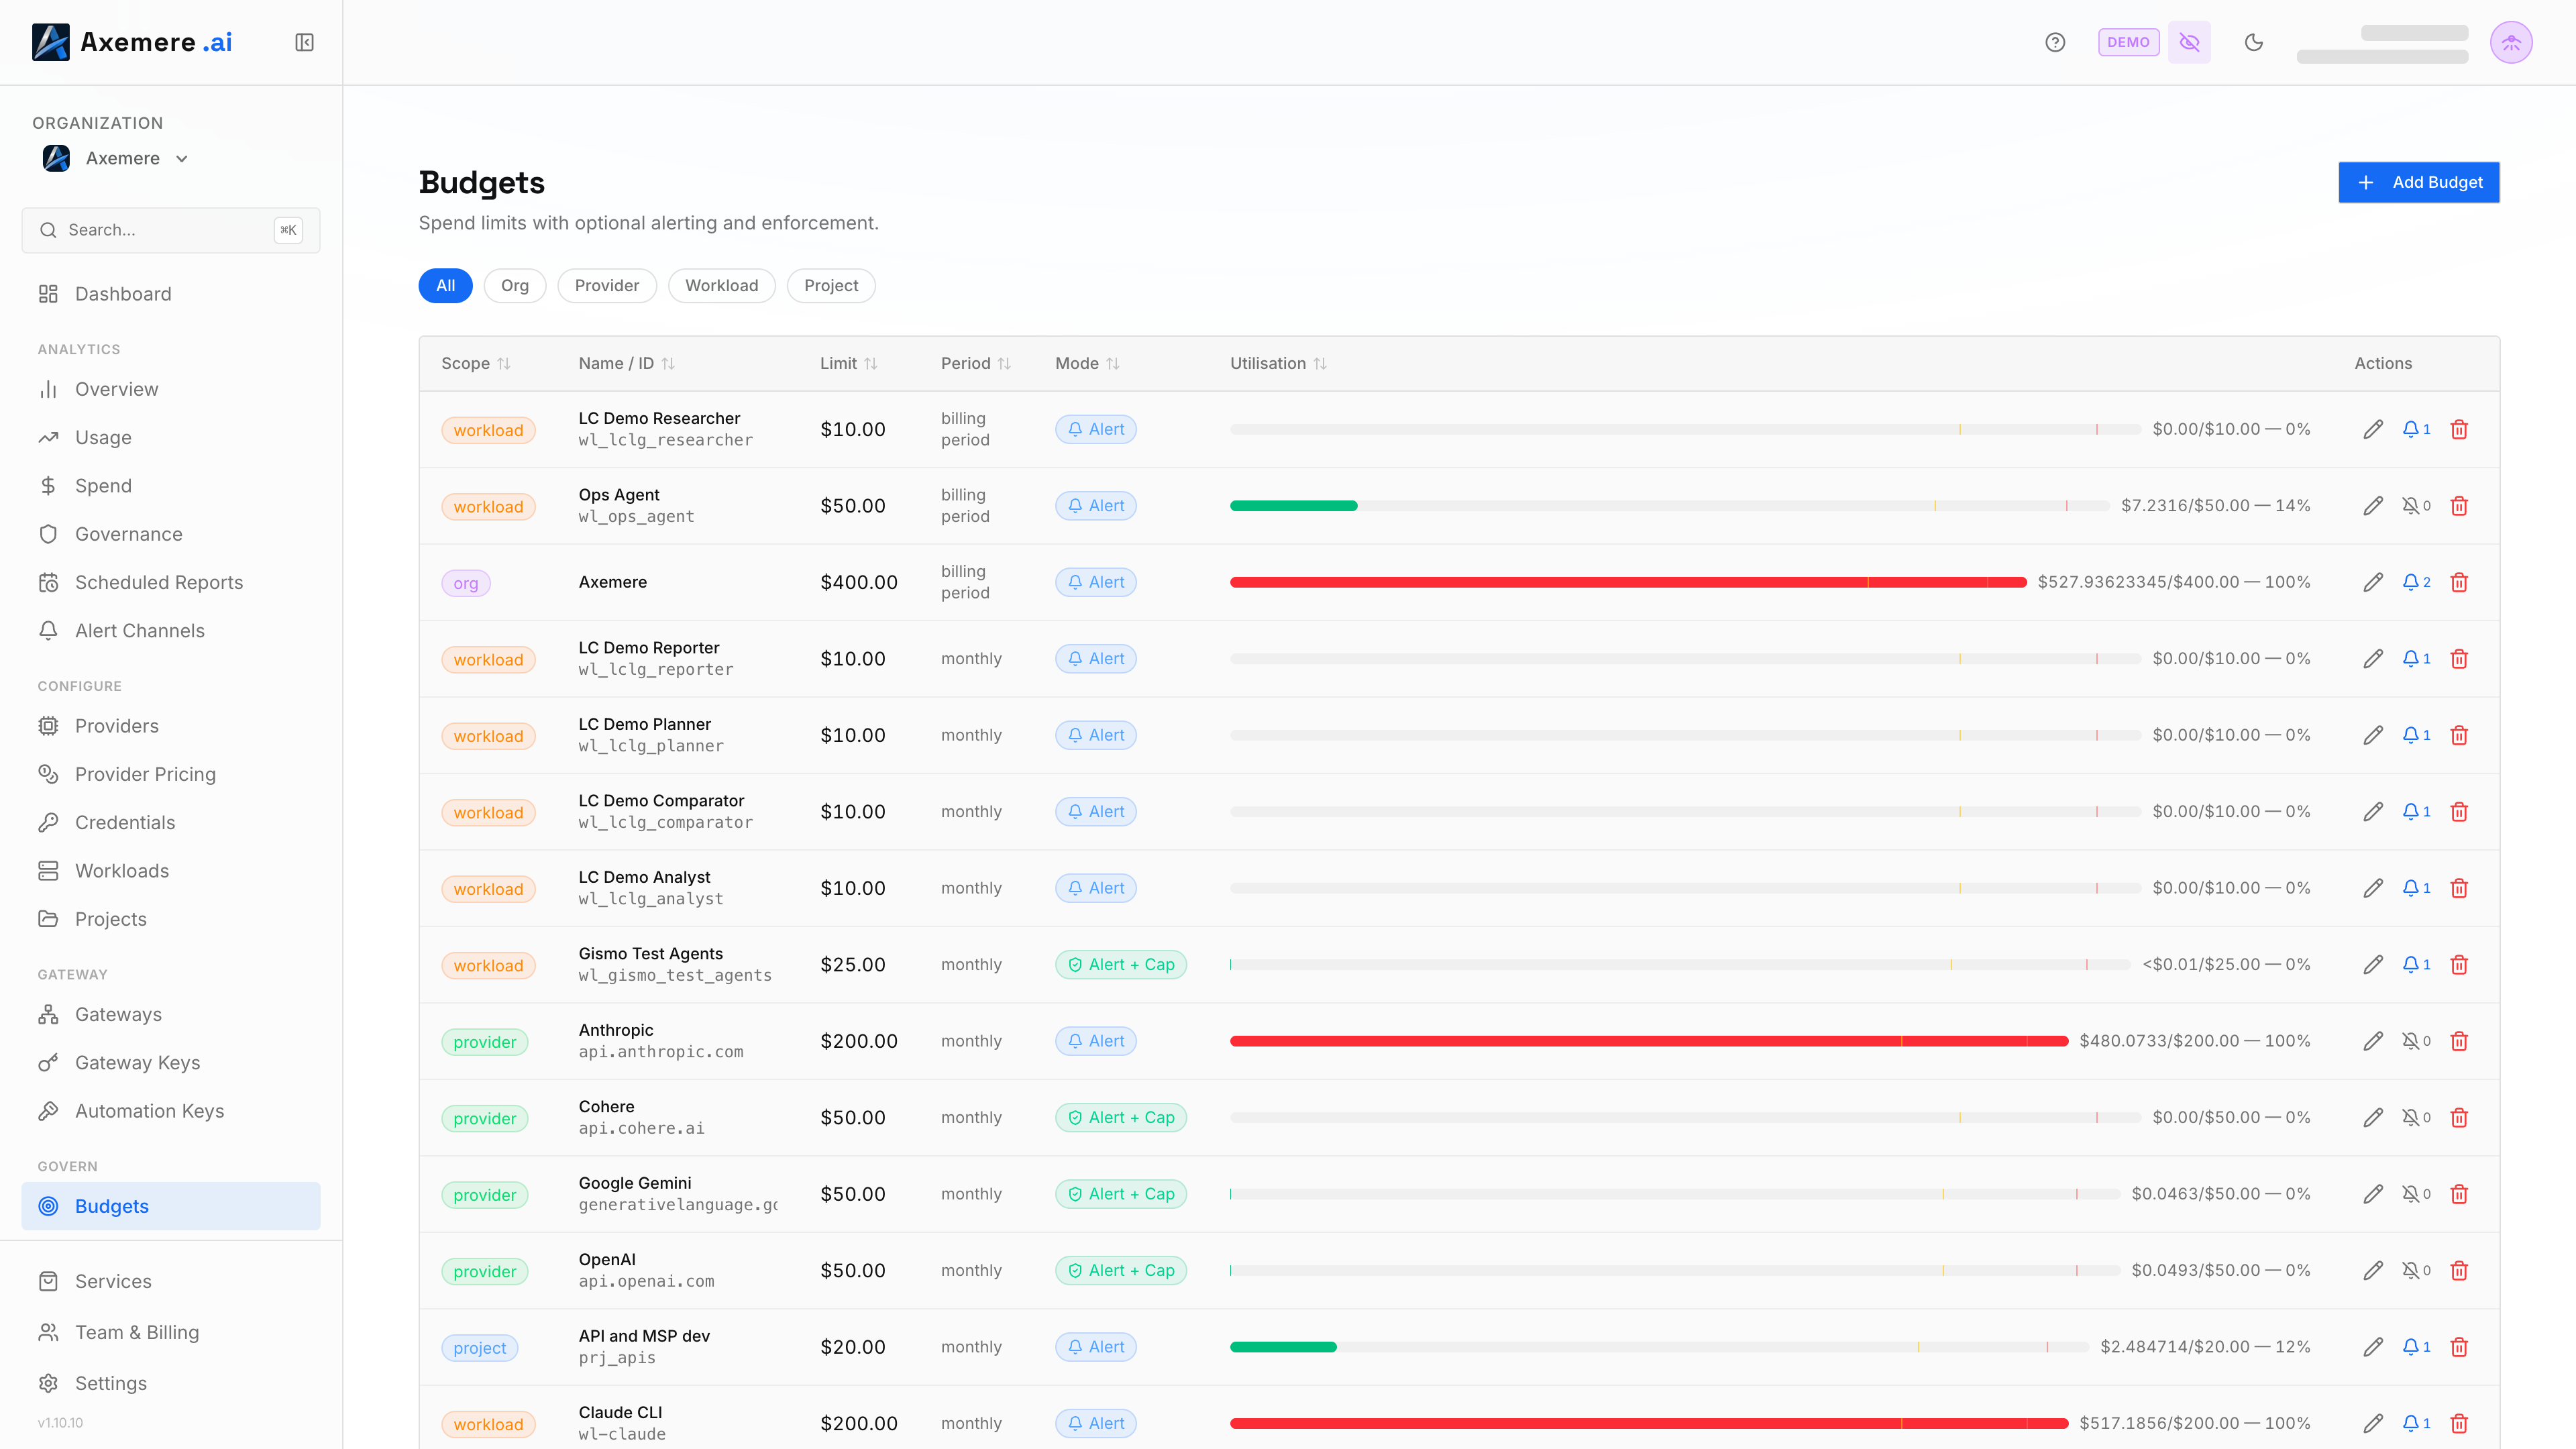Delete Anthropic provider budget
Viewport: 2576px width, 1449px height.
click(2459, 1041)
